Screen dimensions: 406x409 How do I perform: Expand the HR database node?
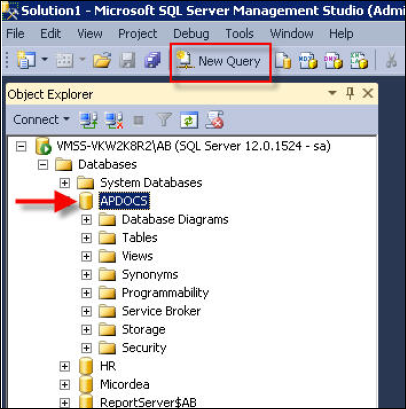click(65, 366)
